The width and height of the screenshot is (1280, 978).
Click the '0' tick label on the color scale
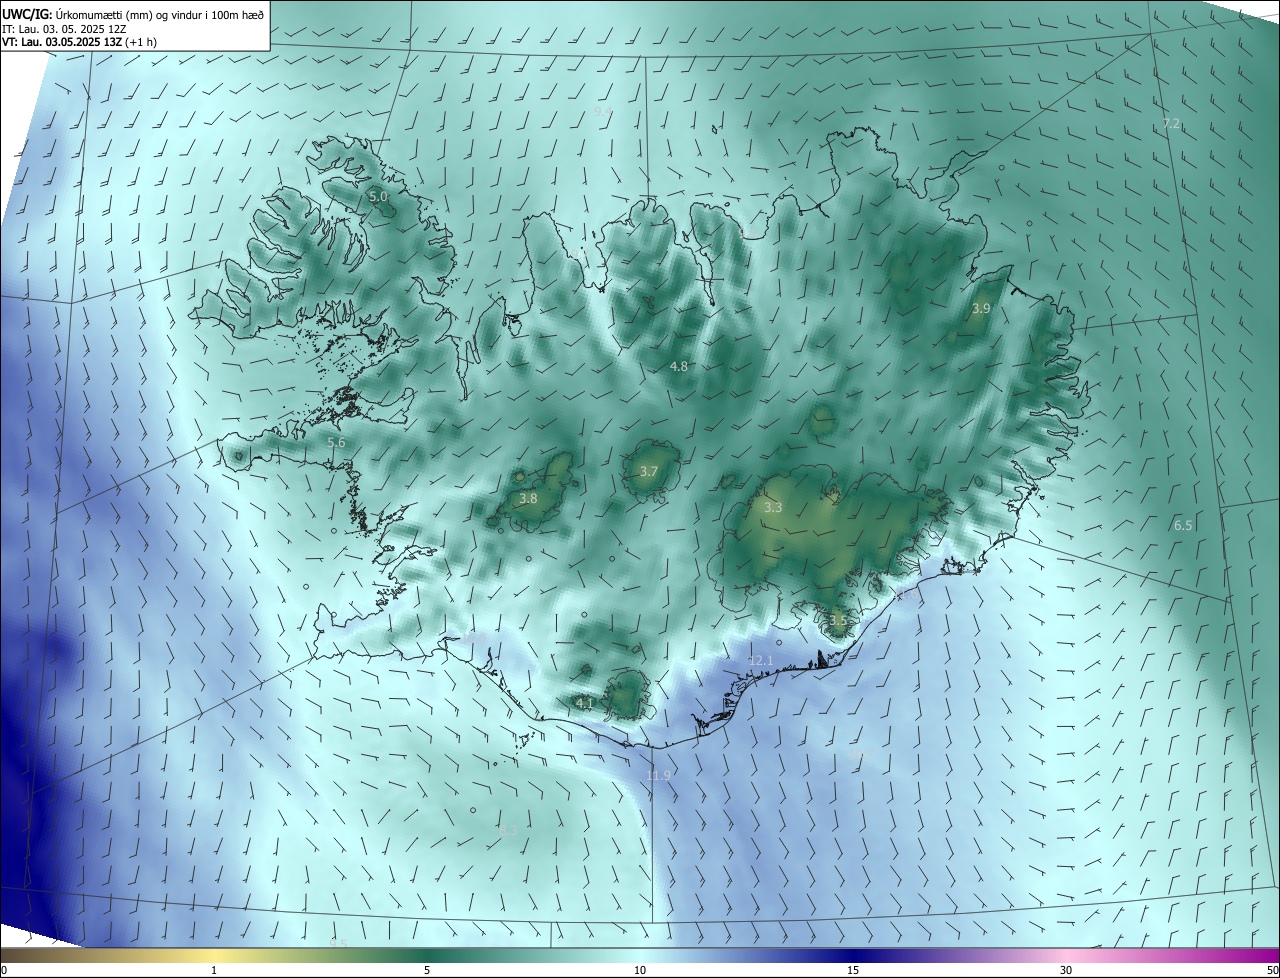3,971
